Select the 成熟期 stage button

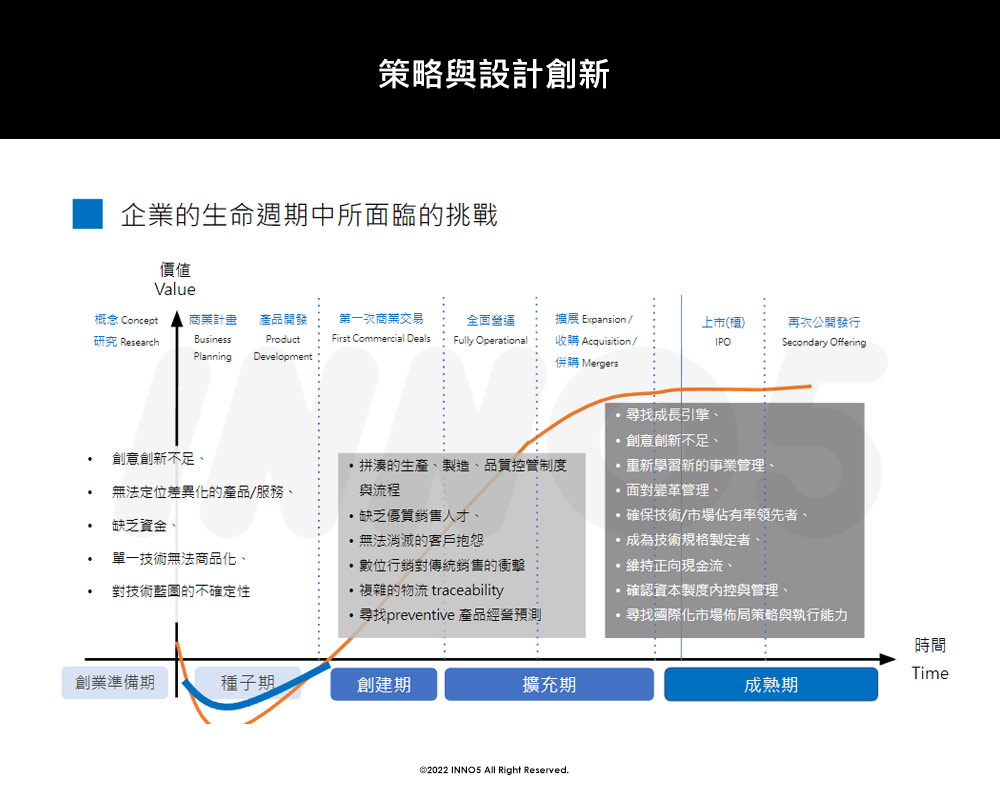point(771,685)
